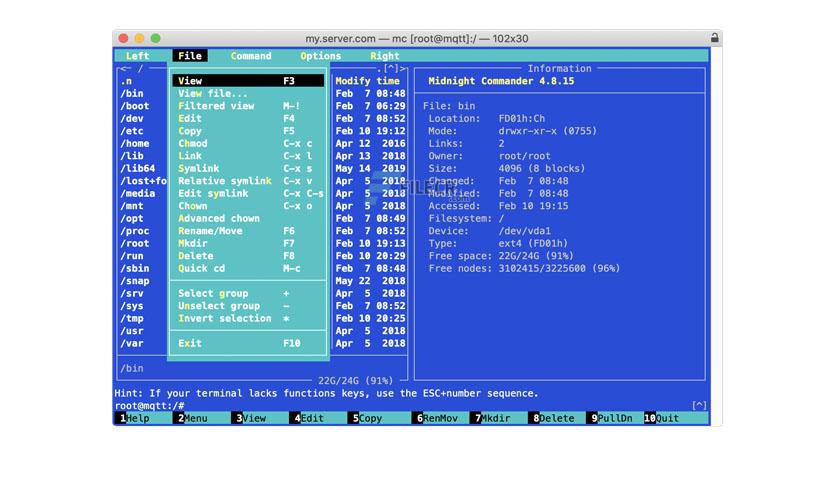836x484 pixels.
Task: Choose Edit symlink menu entry
Action: (x=248, y=193)
